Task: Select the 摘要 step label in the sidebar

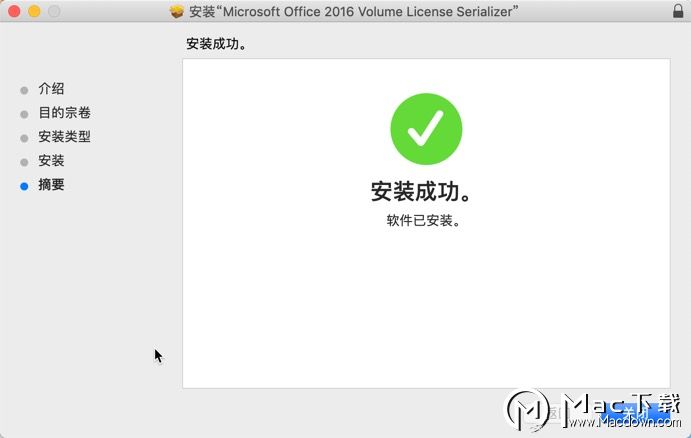Action: point(51,184)
